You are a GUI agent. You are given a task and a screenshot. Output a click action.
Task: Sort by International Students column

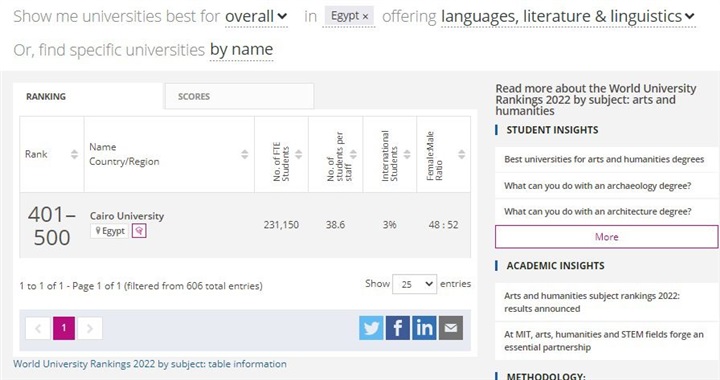click(407, 154)
